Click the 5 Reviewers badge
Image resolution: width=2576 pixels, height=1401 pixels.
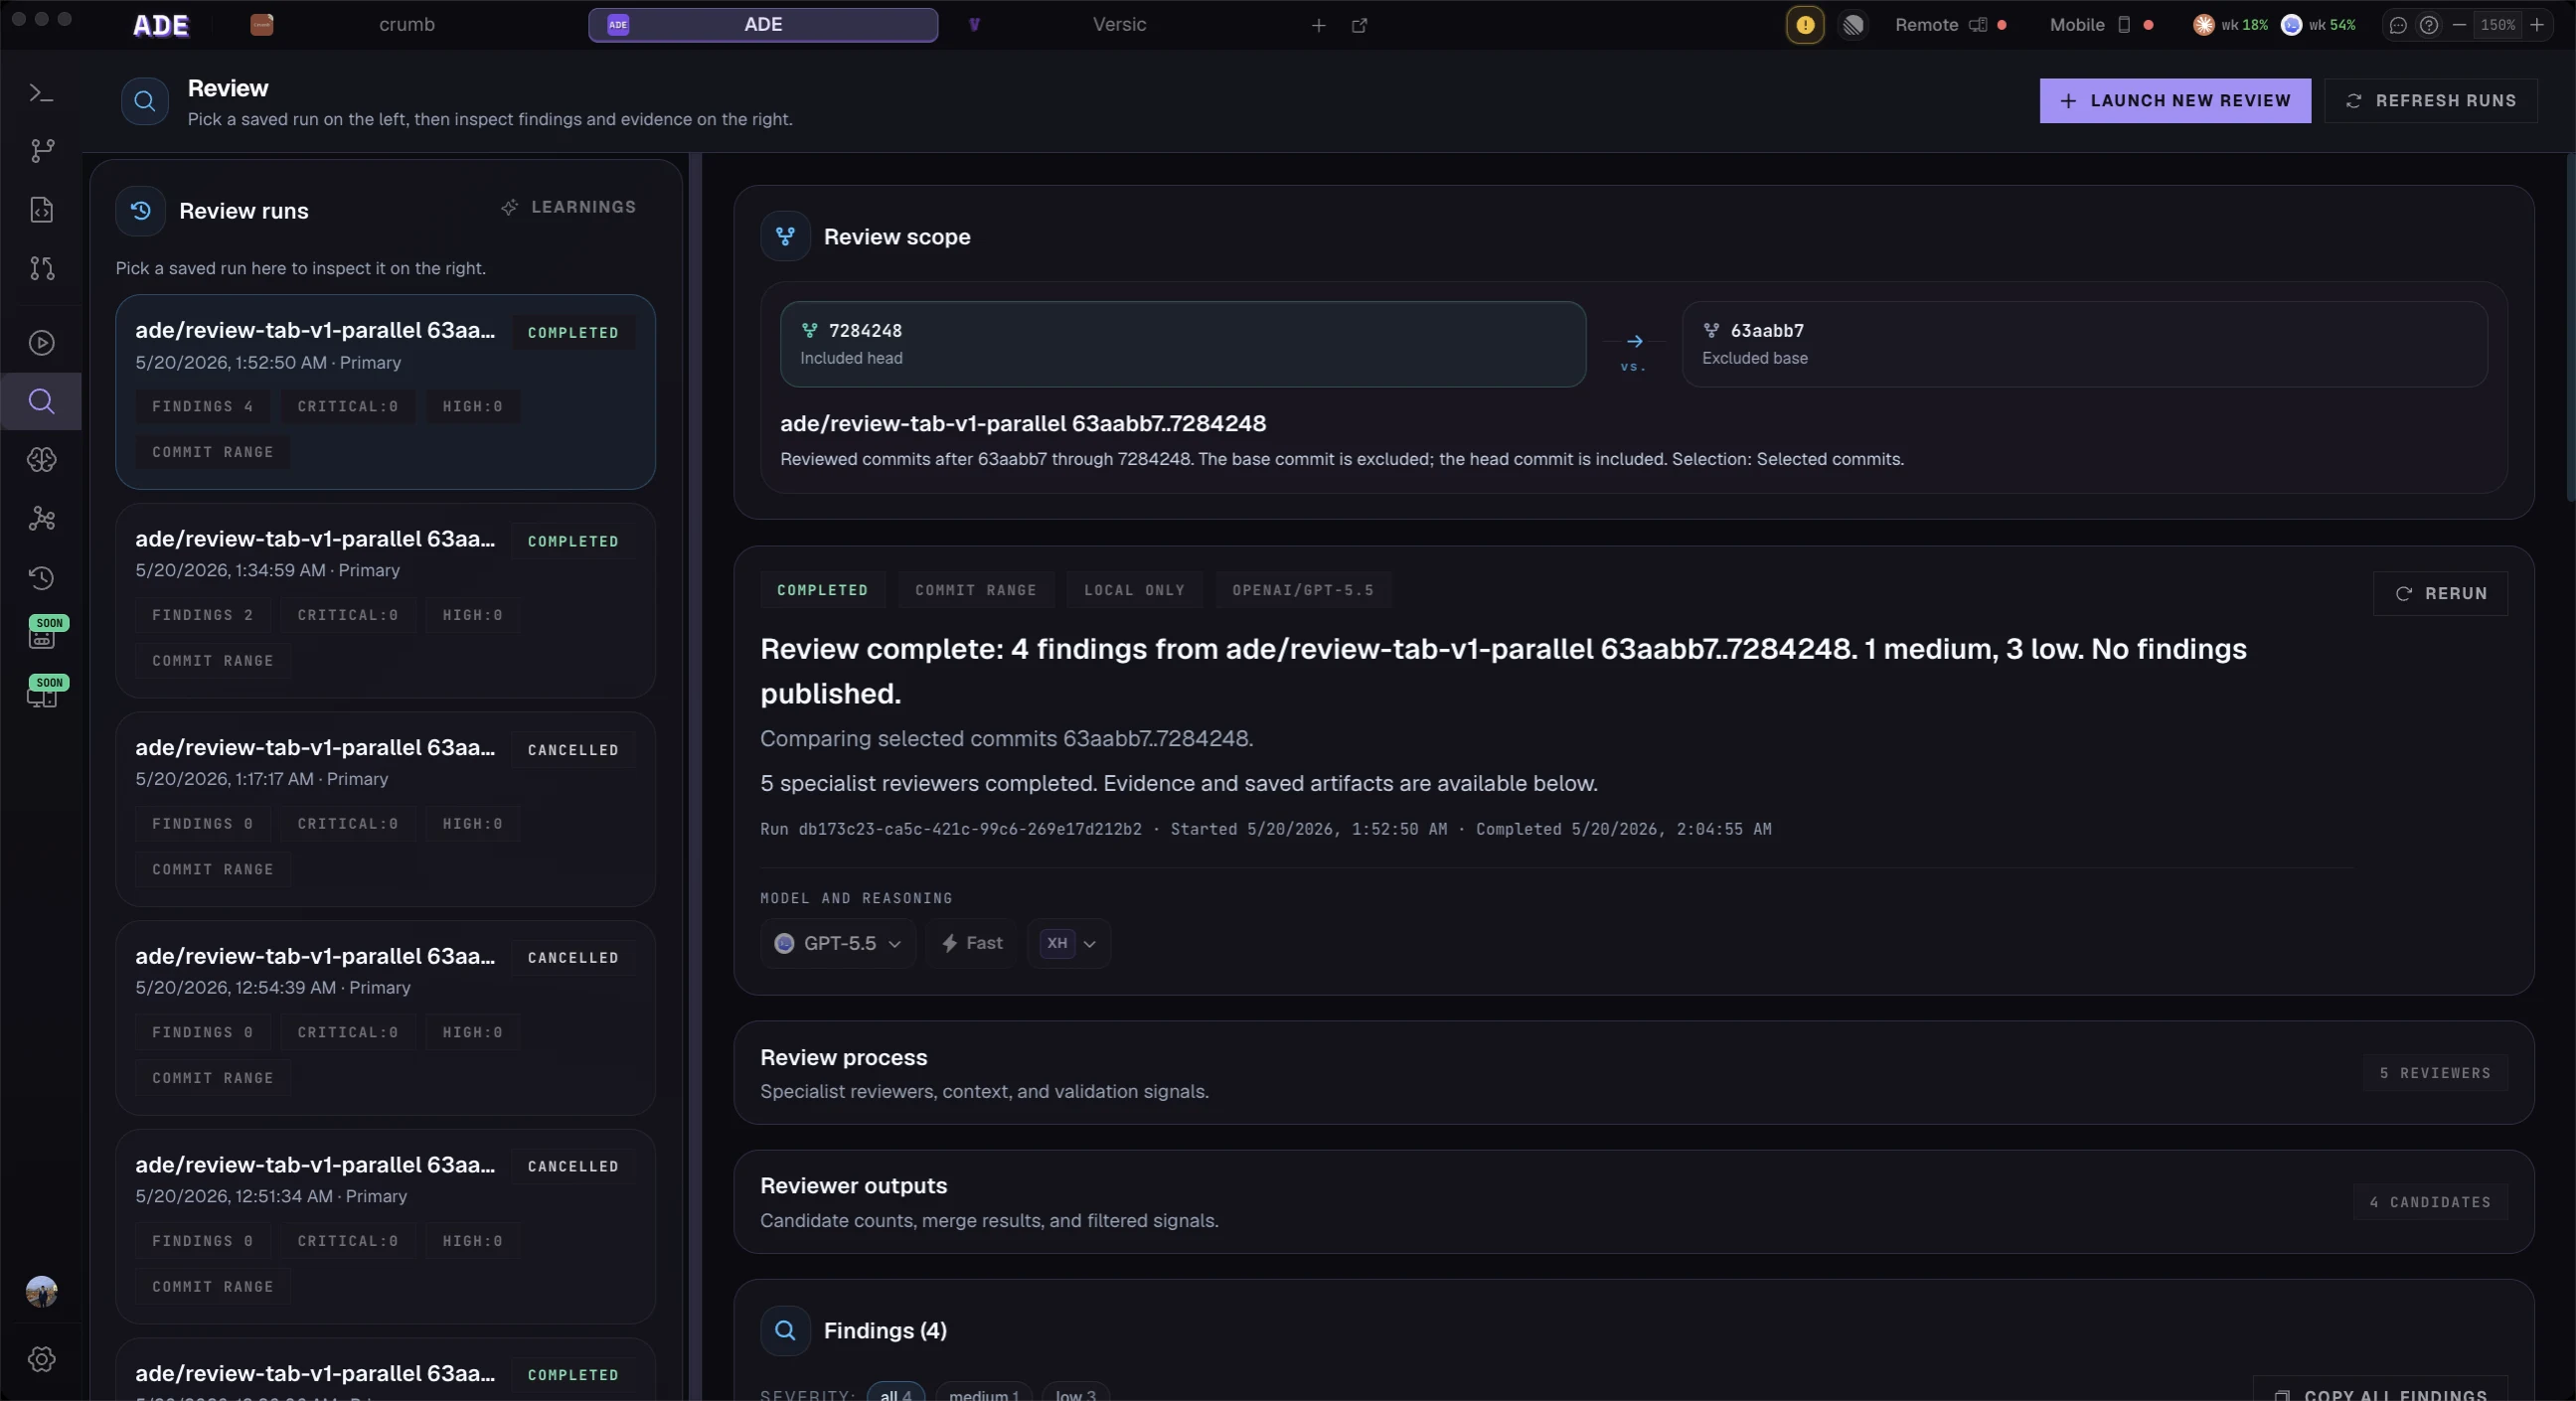pos(2435,1073)
